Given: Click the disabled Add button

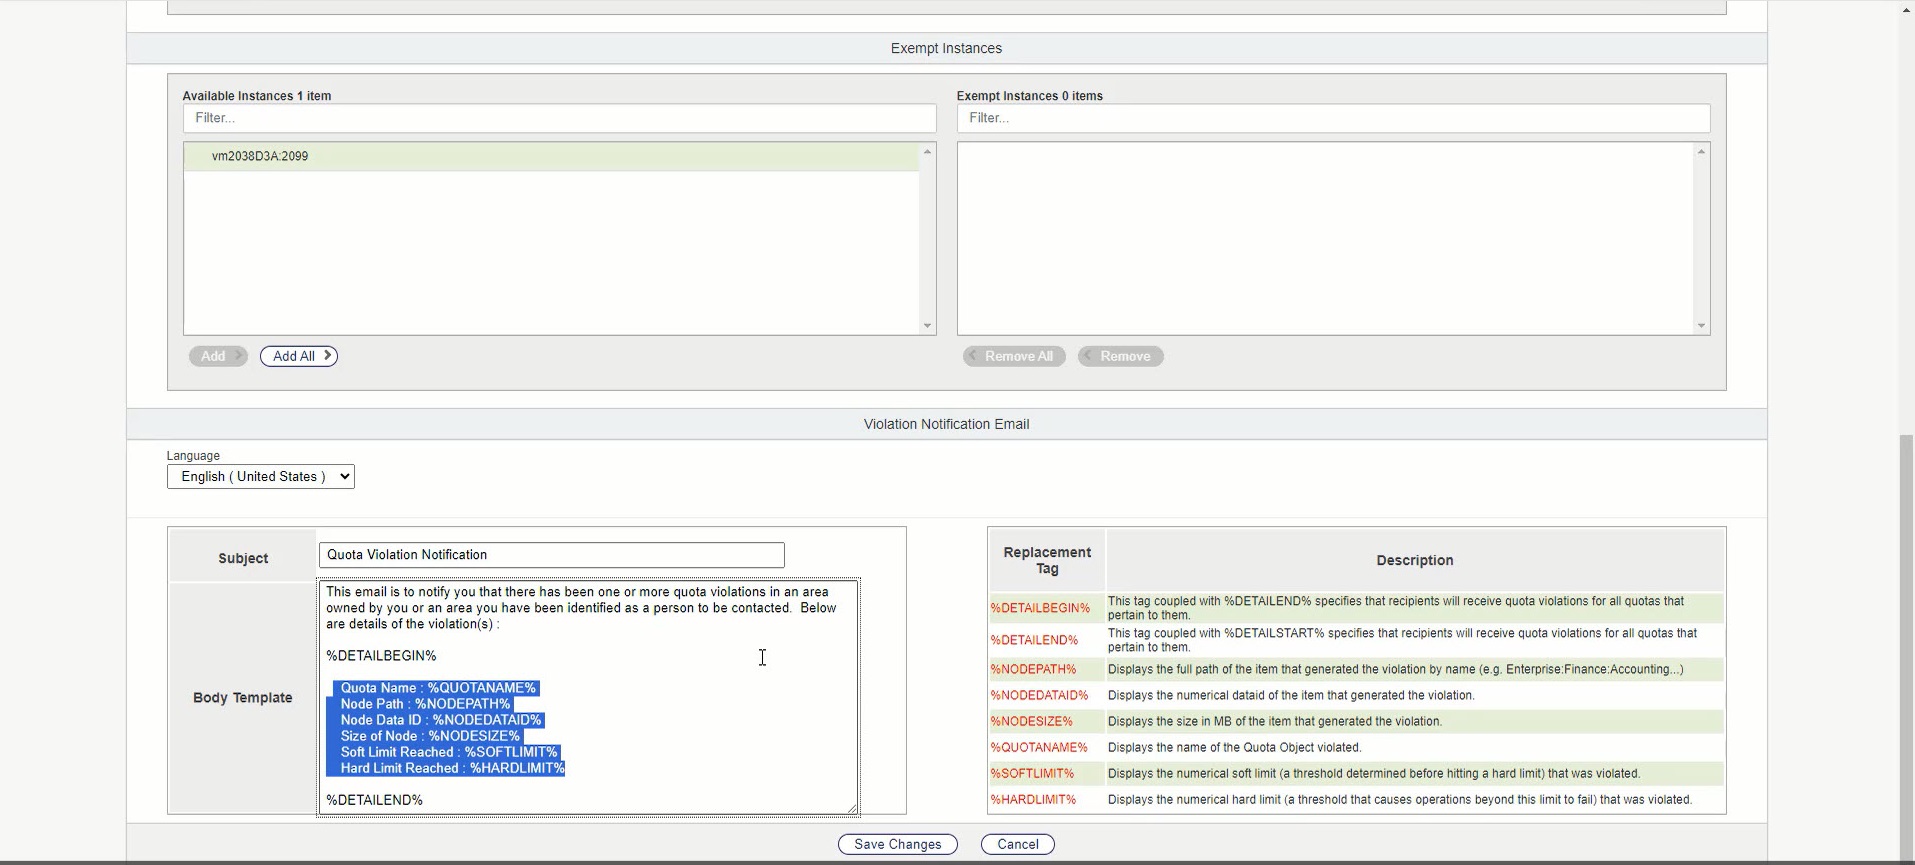Looking at the screenshot, I should 217,356.
